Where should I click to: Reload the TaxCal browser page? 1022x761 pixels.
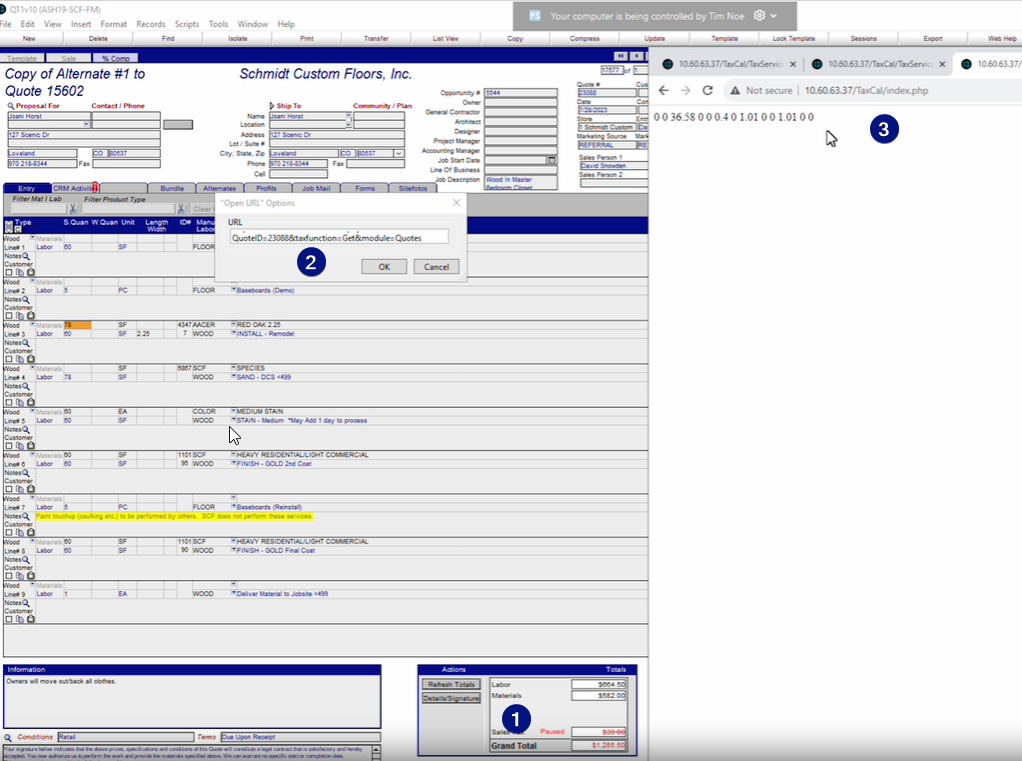708,91
